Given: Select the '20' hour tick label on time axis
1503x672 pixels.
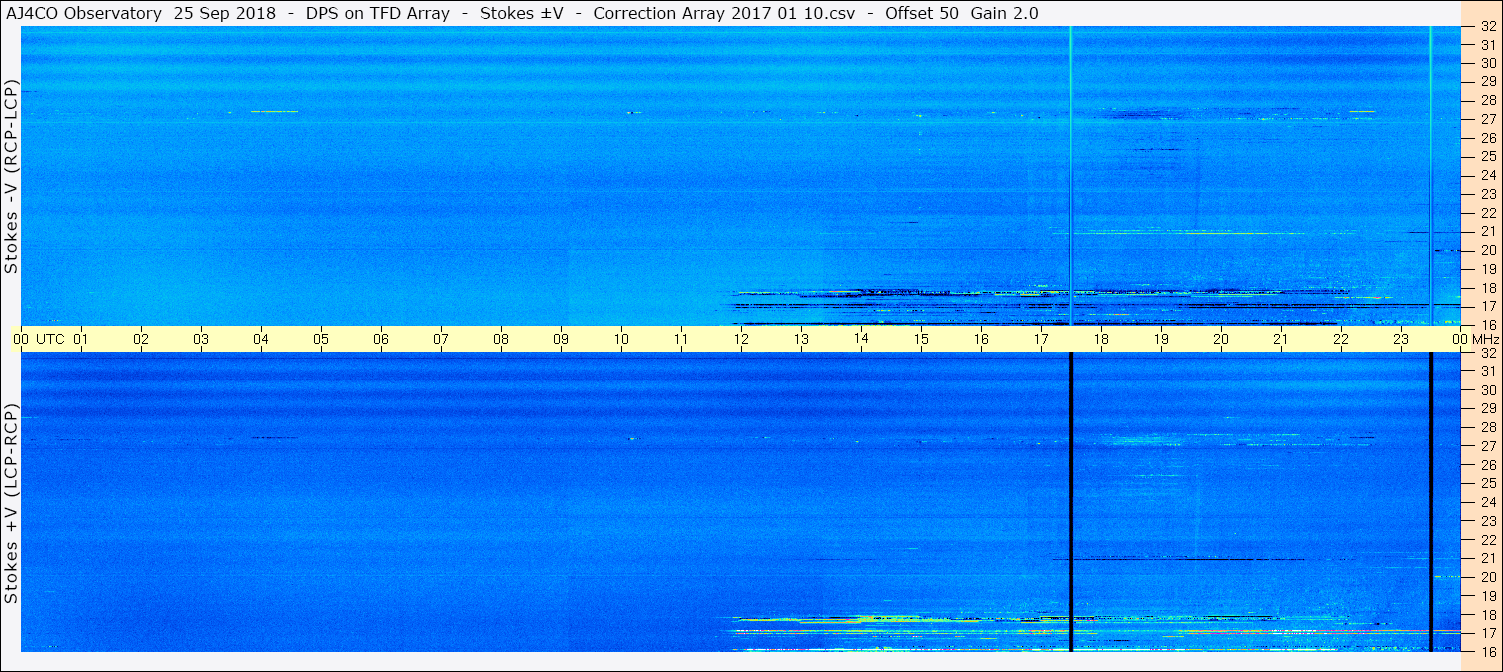Looking at the screenshot, I should (x=1221, y=339).
